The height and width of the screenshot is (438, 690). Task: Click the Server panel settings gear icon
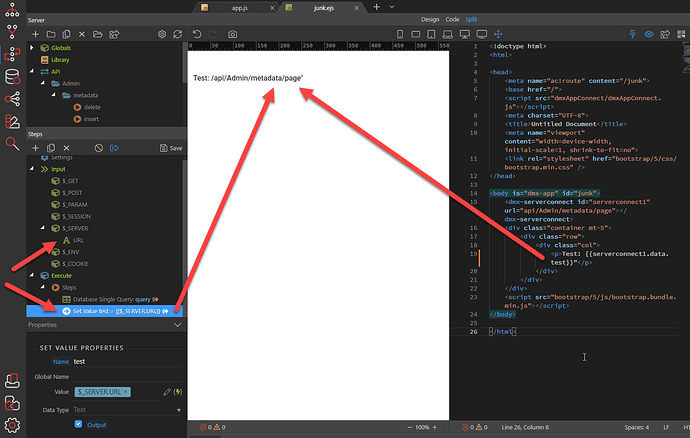point(162,34)
